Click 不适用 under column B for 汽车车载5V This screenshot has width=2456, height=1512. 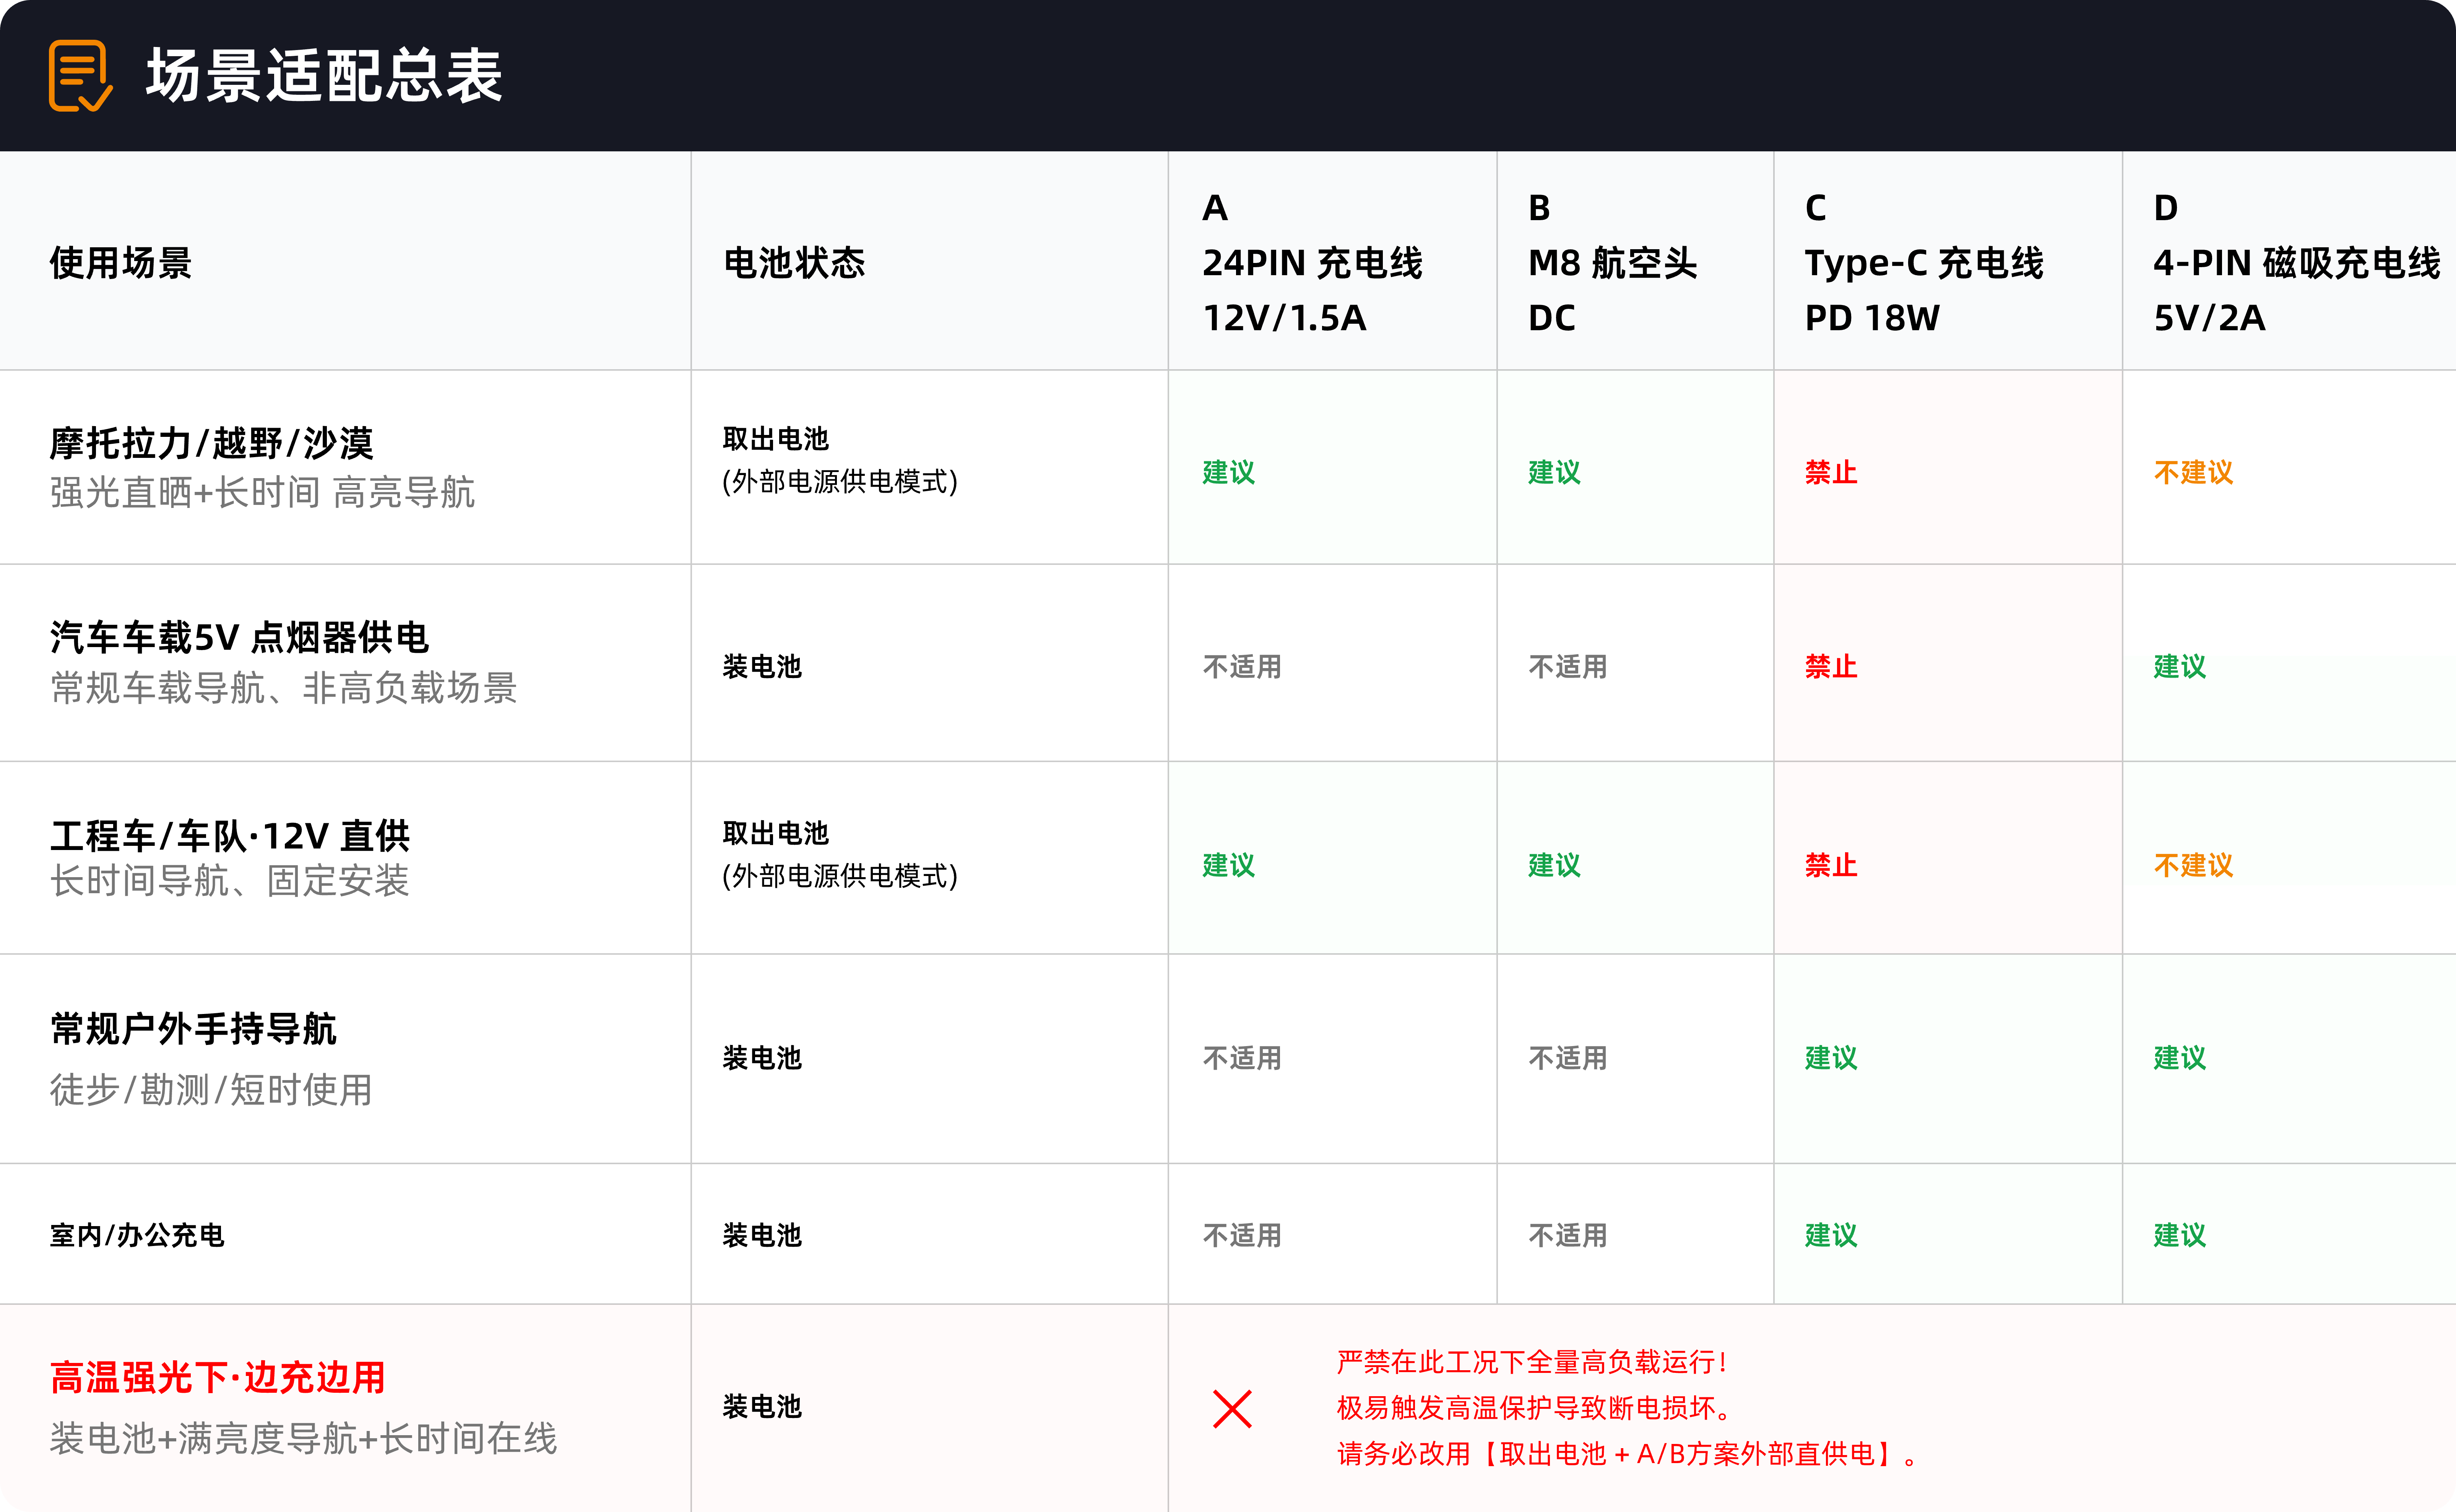pos(1568,666)
